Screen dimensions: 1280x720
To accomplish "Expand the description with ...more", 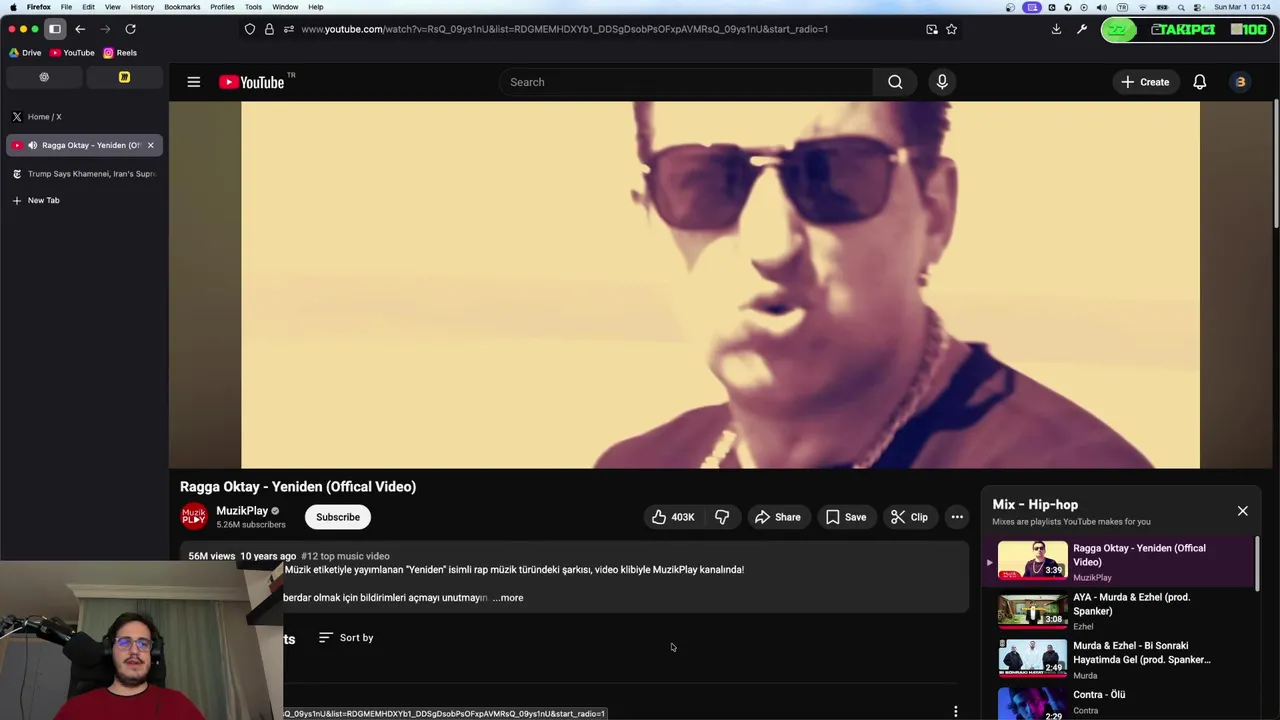I will [x=507, y=598].
